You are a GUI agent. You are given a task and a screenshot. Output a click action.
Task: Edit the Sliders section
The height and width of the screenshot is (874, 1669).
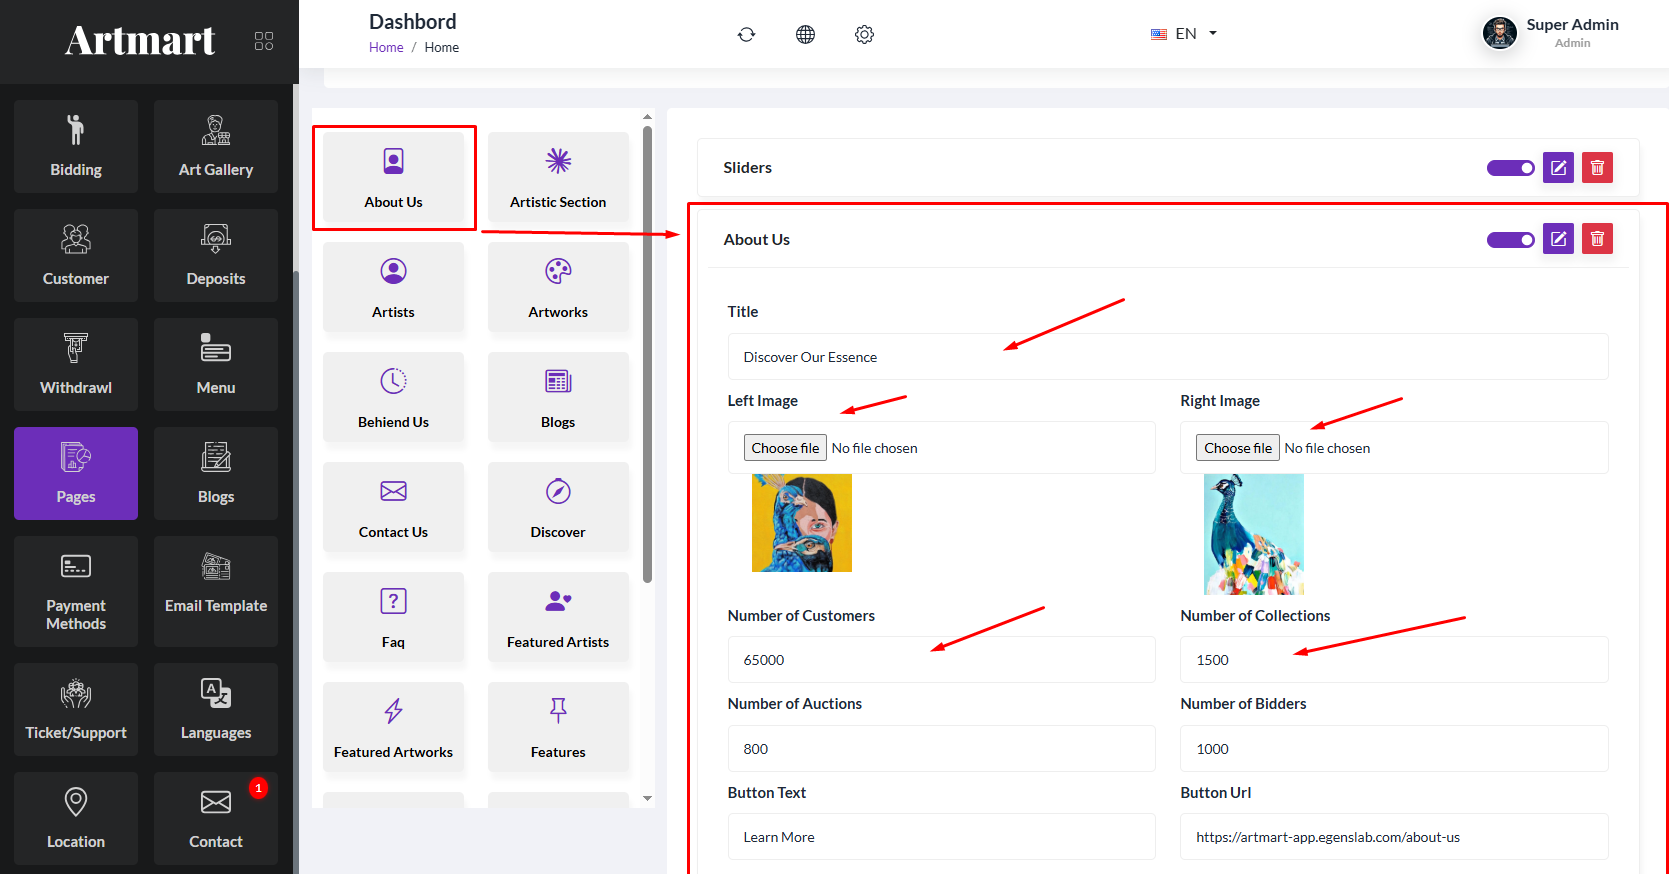point(1558,168)
